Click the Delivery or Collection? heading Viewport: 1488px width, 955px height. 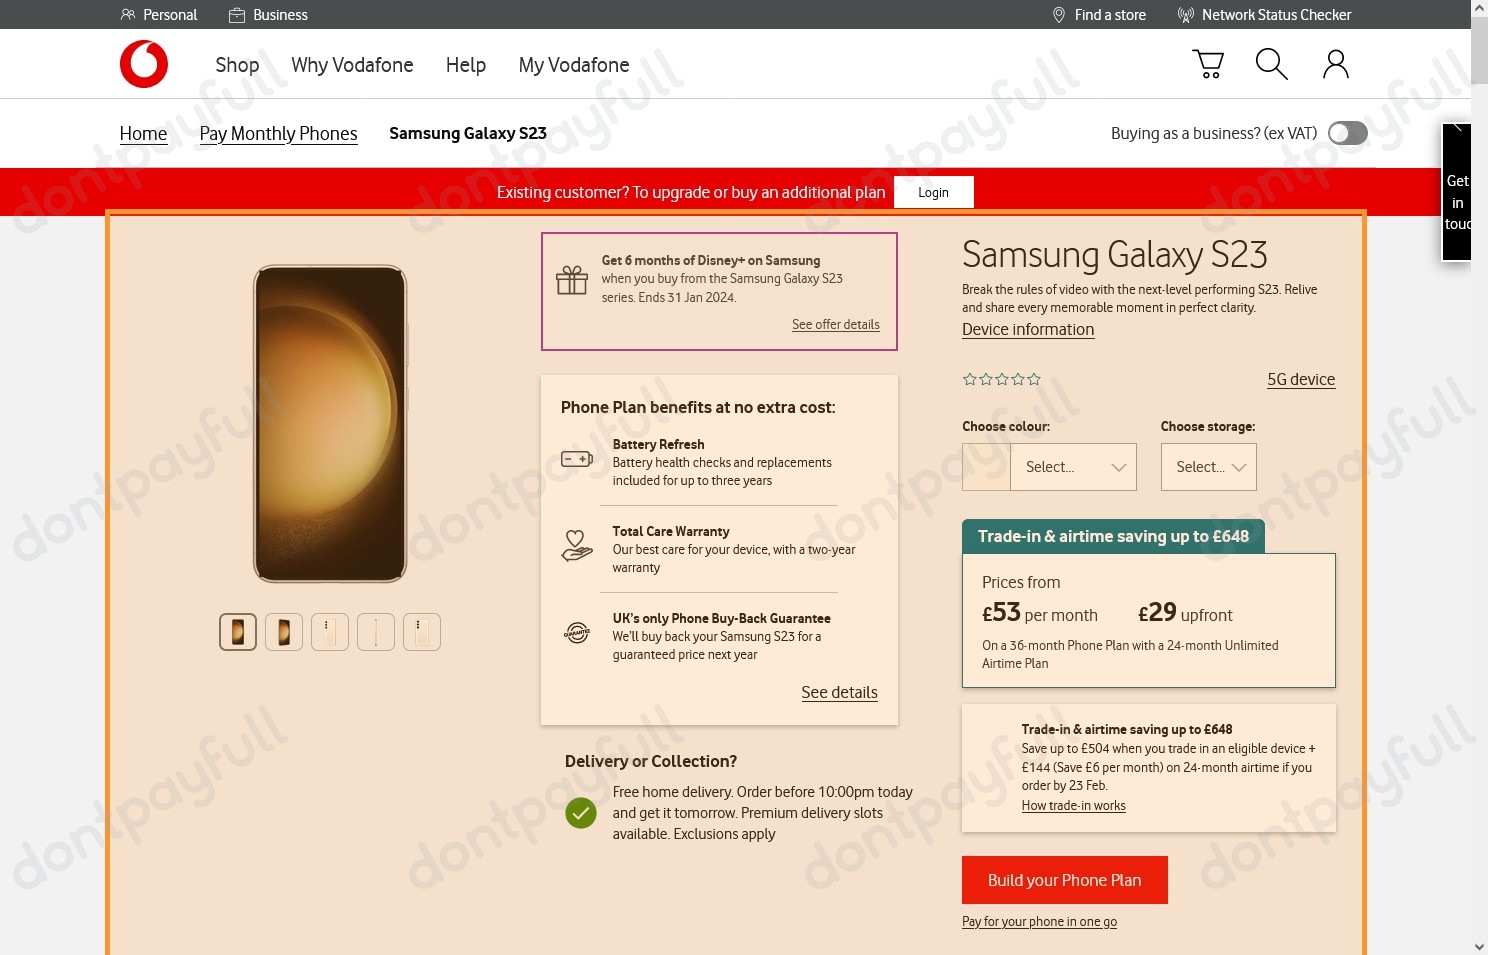click(x=651, y=762)
